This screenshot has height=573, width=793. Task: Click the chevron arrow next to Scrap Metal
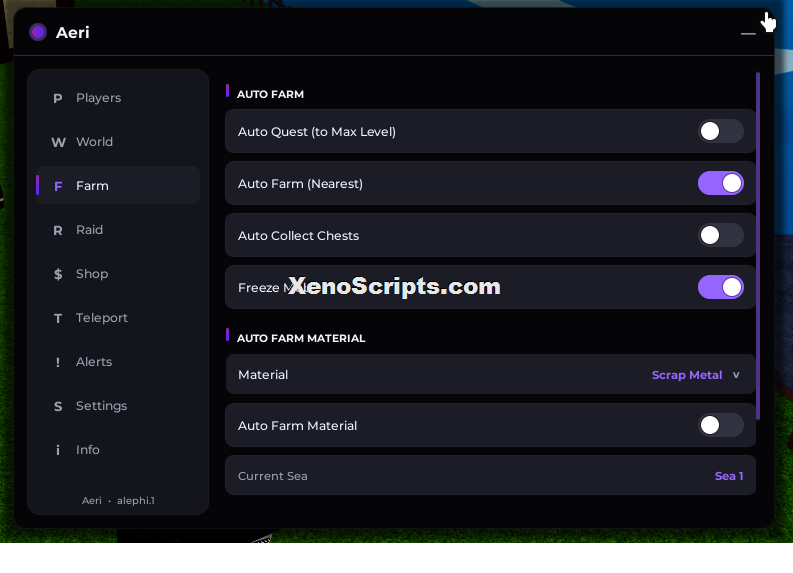tap(736, 375)
